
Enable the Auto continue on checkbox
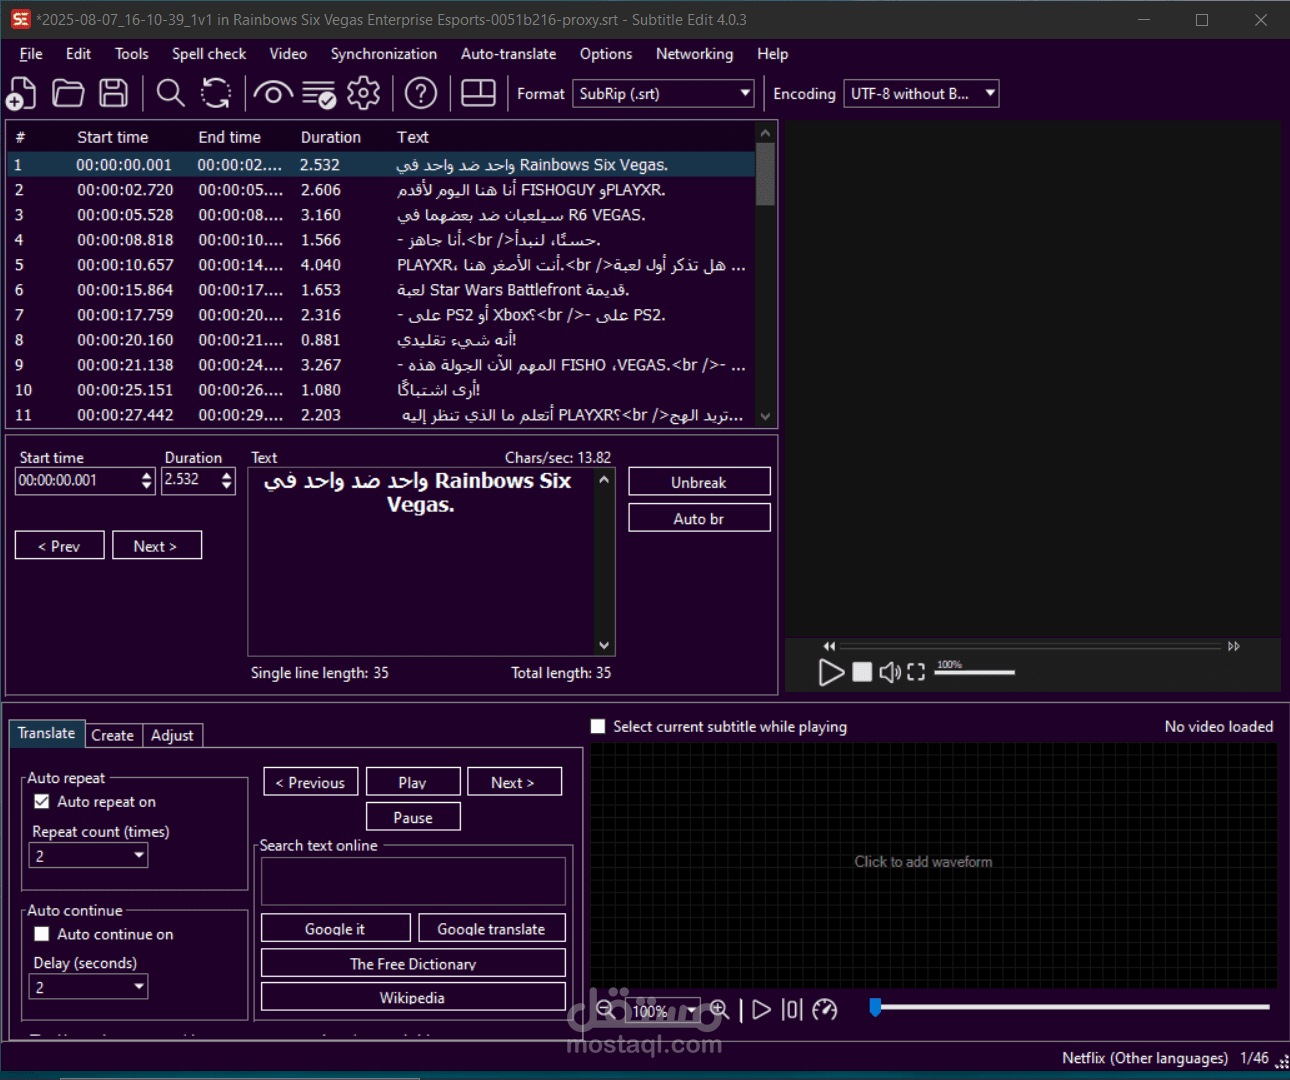tap(42, 934)
